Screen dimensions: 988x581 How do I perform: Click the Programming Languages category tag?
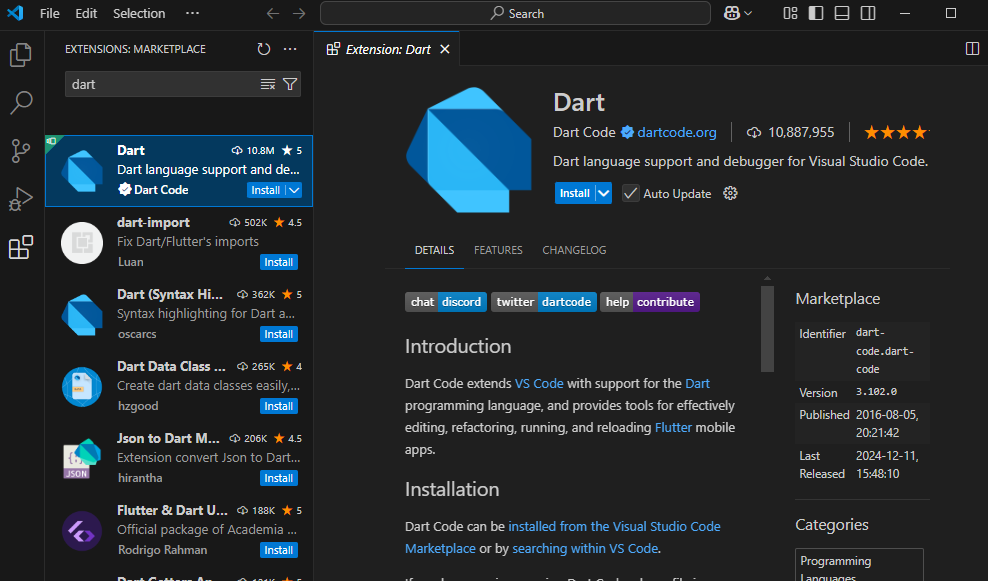tap(859, 565)
